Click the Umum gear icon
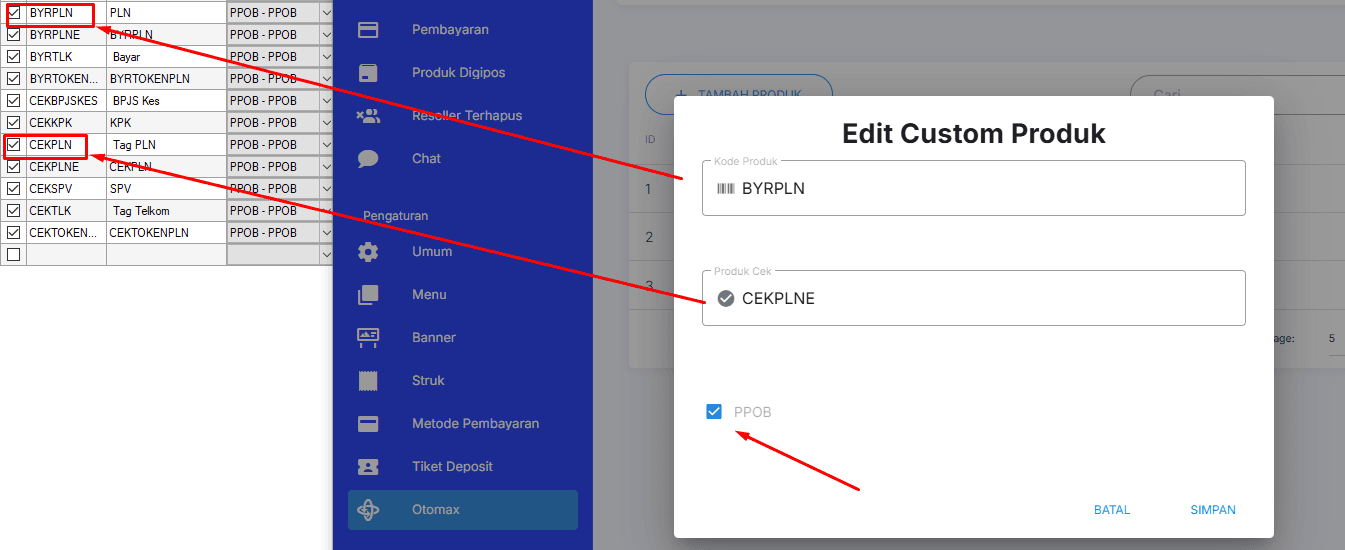 pyautogui.click(x=368, y=252)
